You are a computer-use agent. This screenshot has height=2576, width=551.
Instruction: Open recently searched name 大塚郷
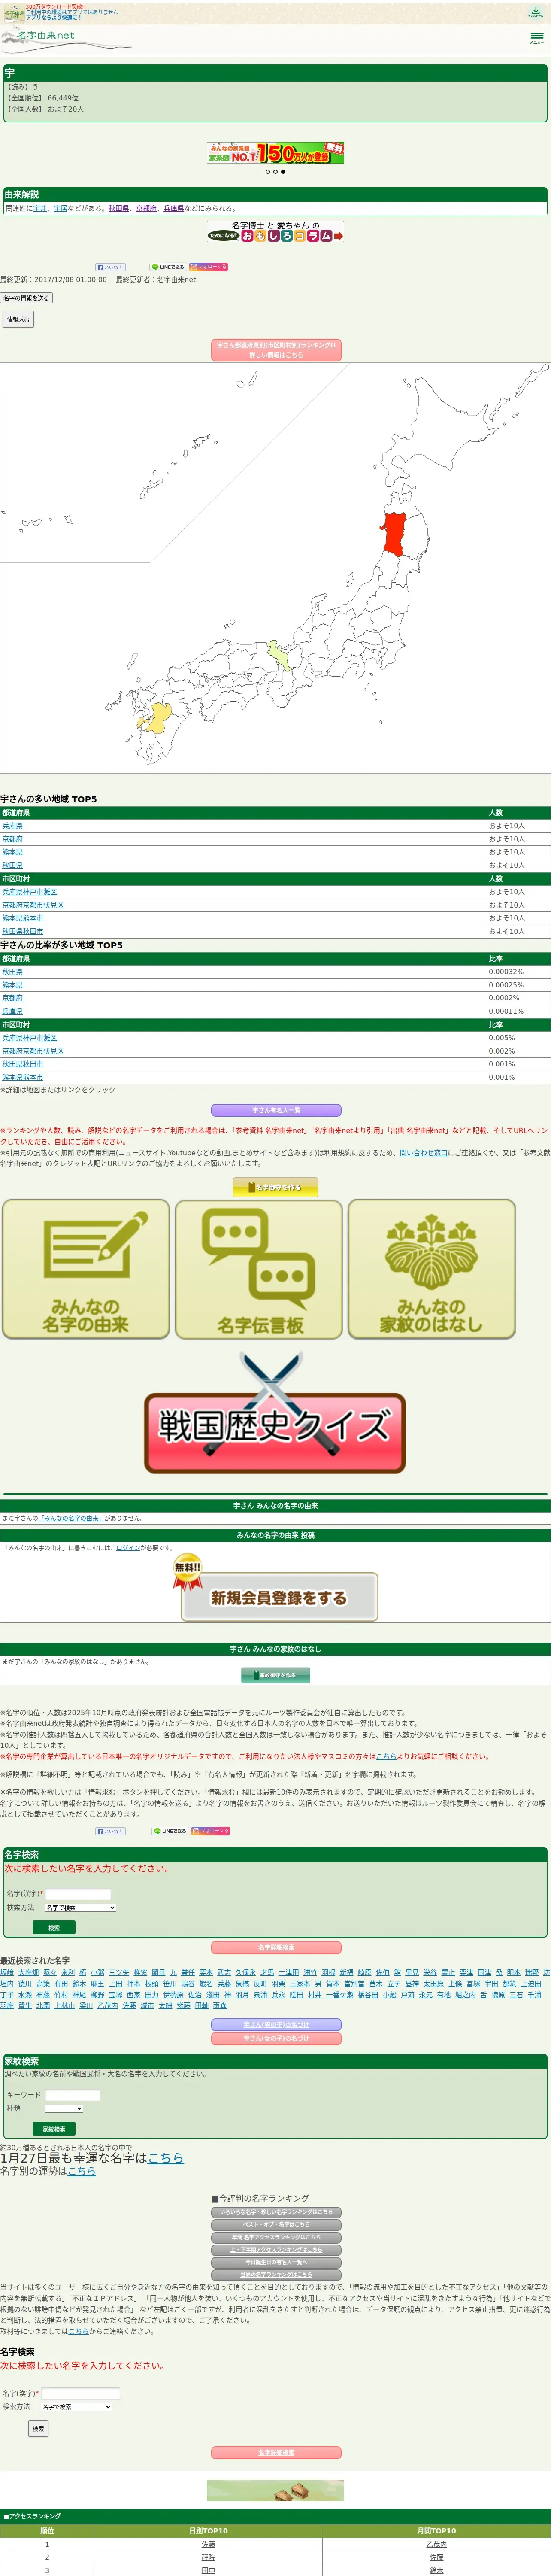[28, 1973]
